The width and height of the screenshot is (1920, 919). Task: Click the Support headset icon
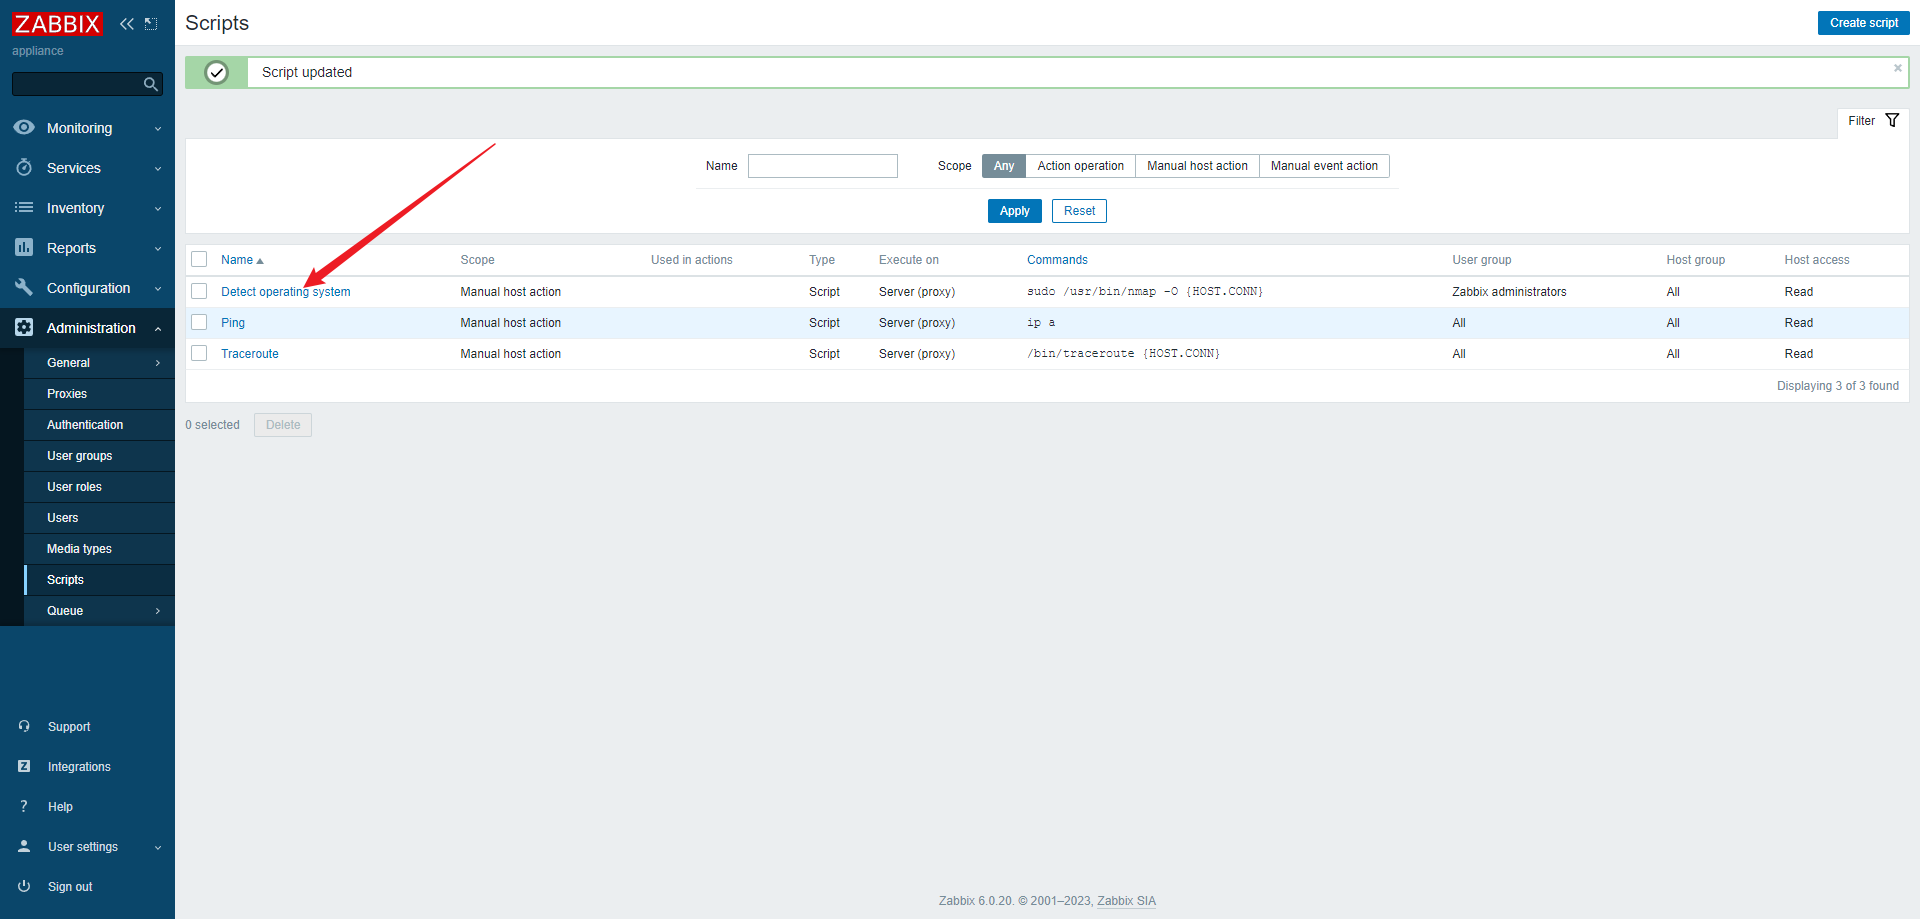(24, 726)
